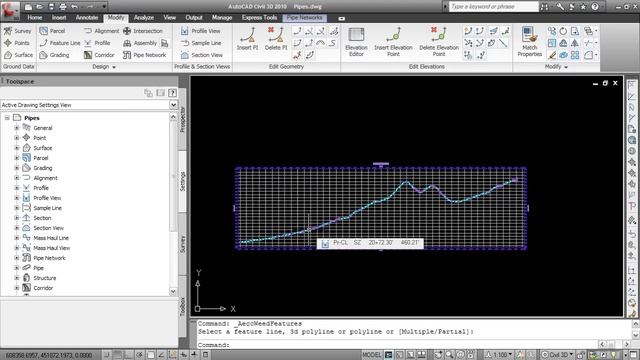The height and width of the screenshot is (360, 640).
Task: Select the Sample Line ribbon tool
Action: click(x=201, y=43)
